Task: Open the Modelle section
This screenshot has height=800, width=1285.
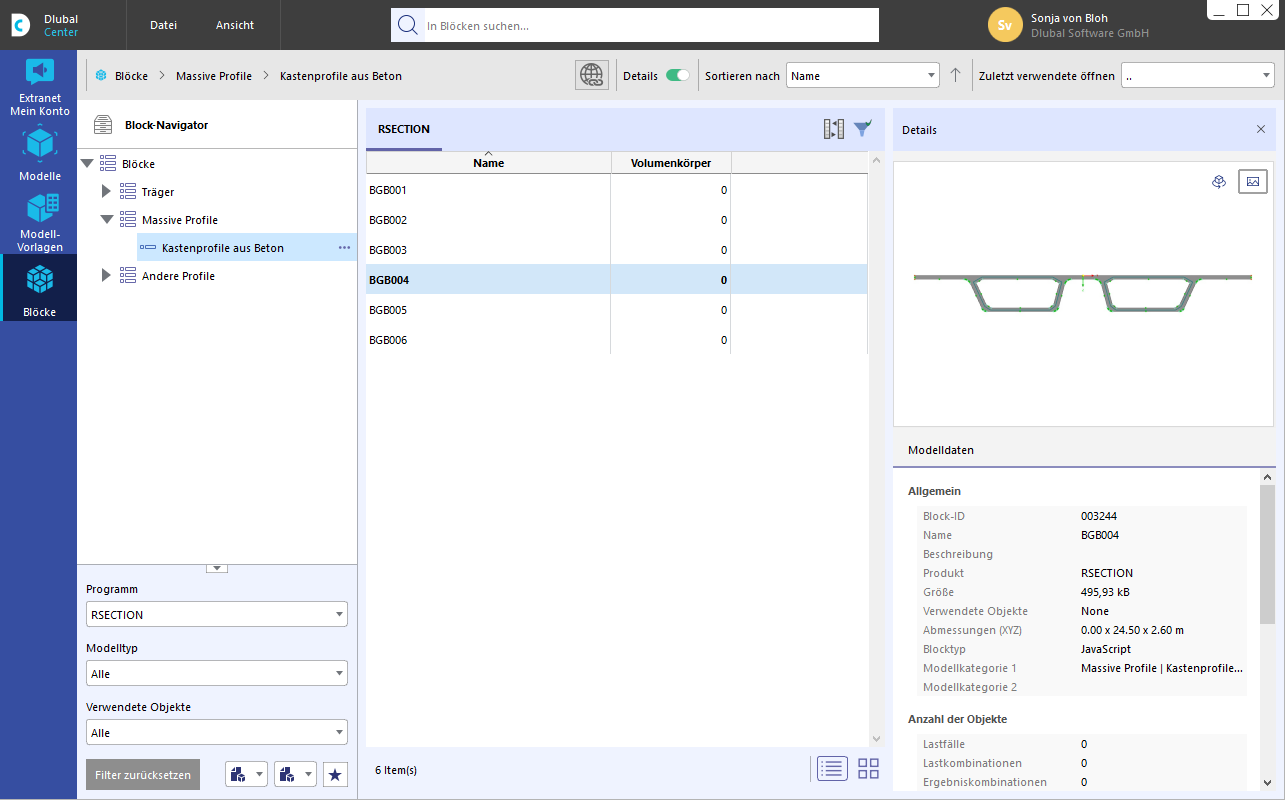Action: (39, 153)
